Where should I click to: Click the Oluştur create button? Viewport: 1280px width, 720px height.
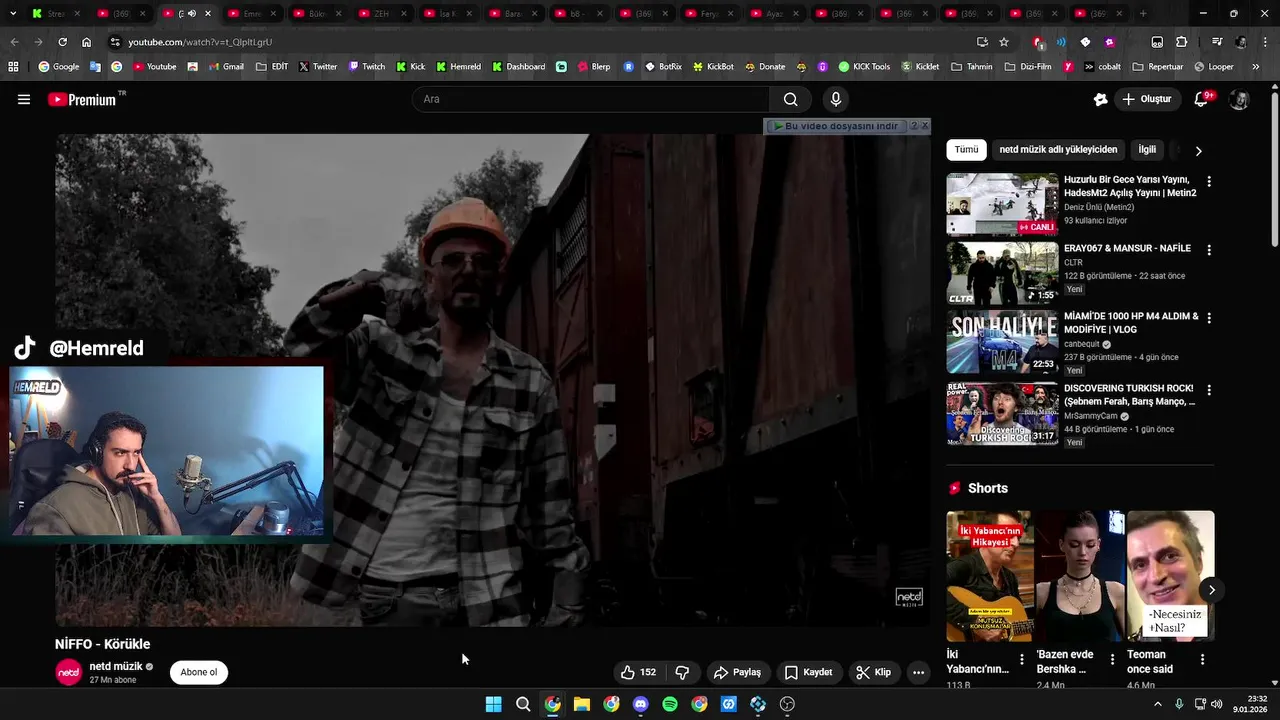(x=1147, y=99)
